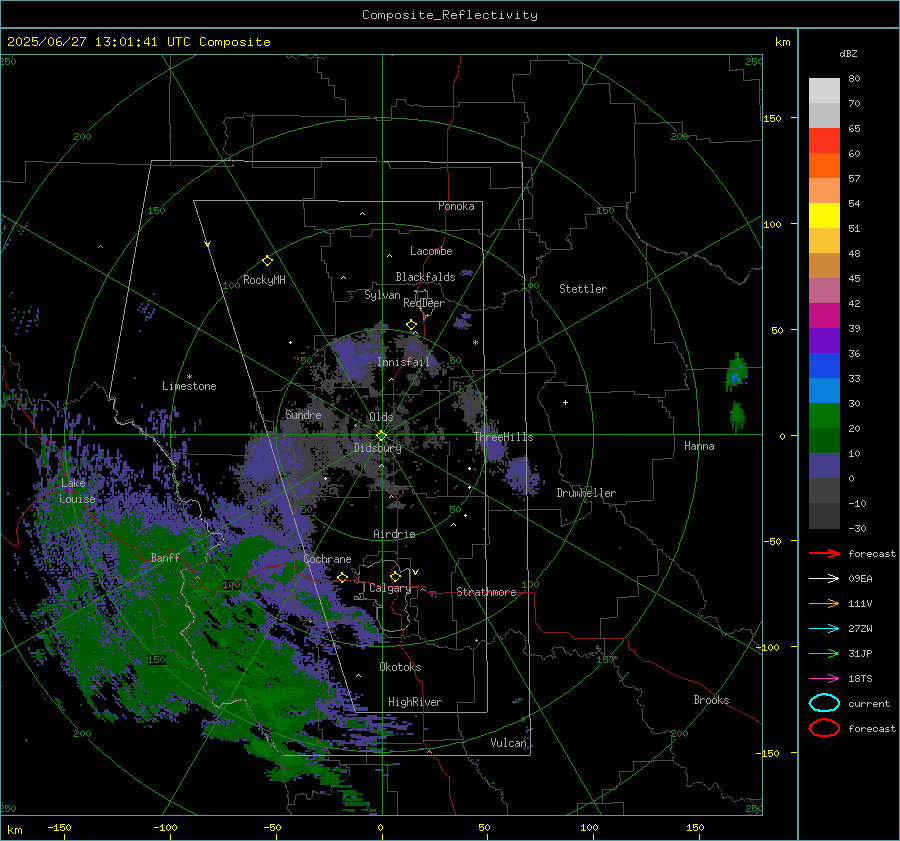
Task: Click the Airdrie city label
Action: click(394, 534)
